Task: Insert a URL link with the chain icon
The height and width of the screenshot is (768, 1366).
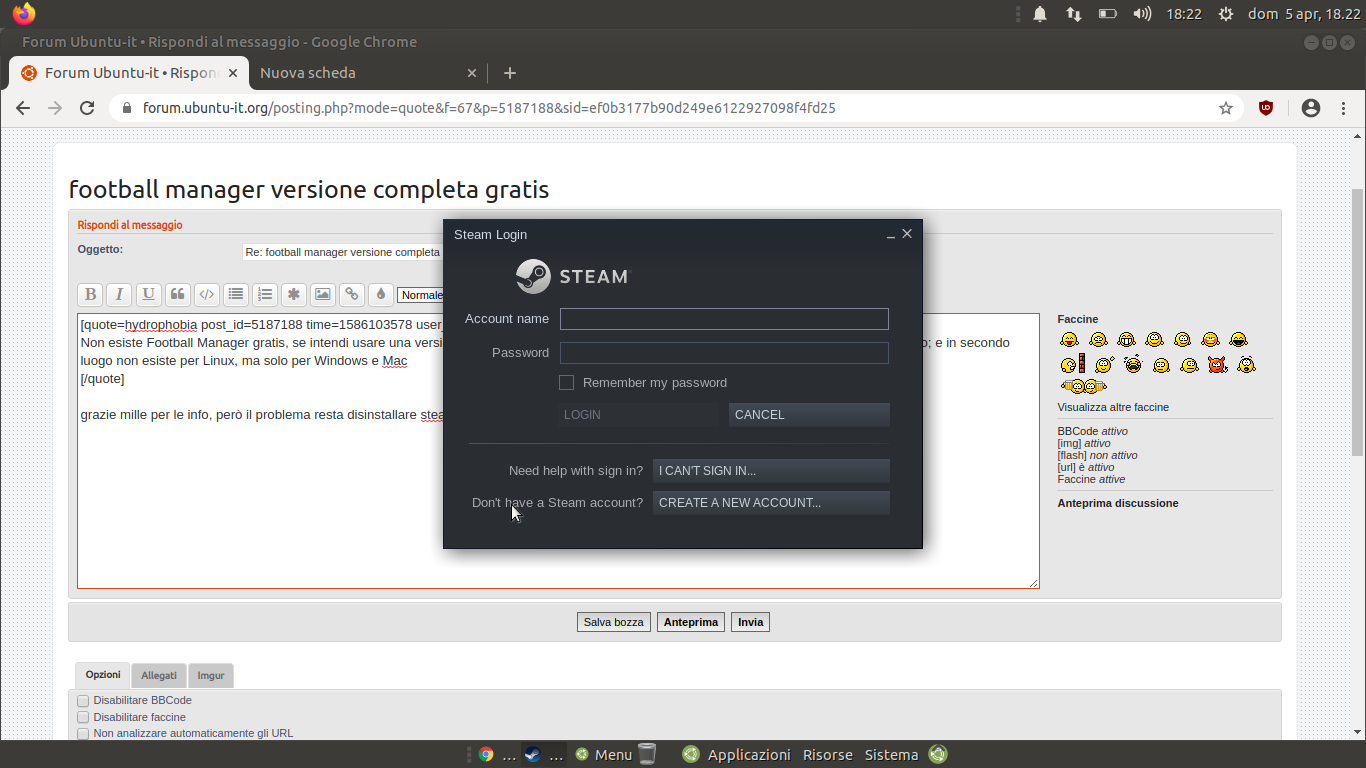Action: point(351,294)
